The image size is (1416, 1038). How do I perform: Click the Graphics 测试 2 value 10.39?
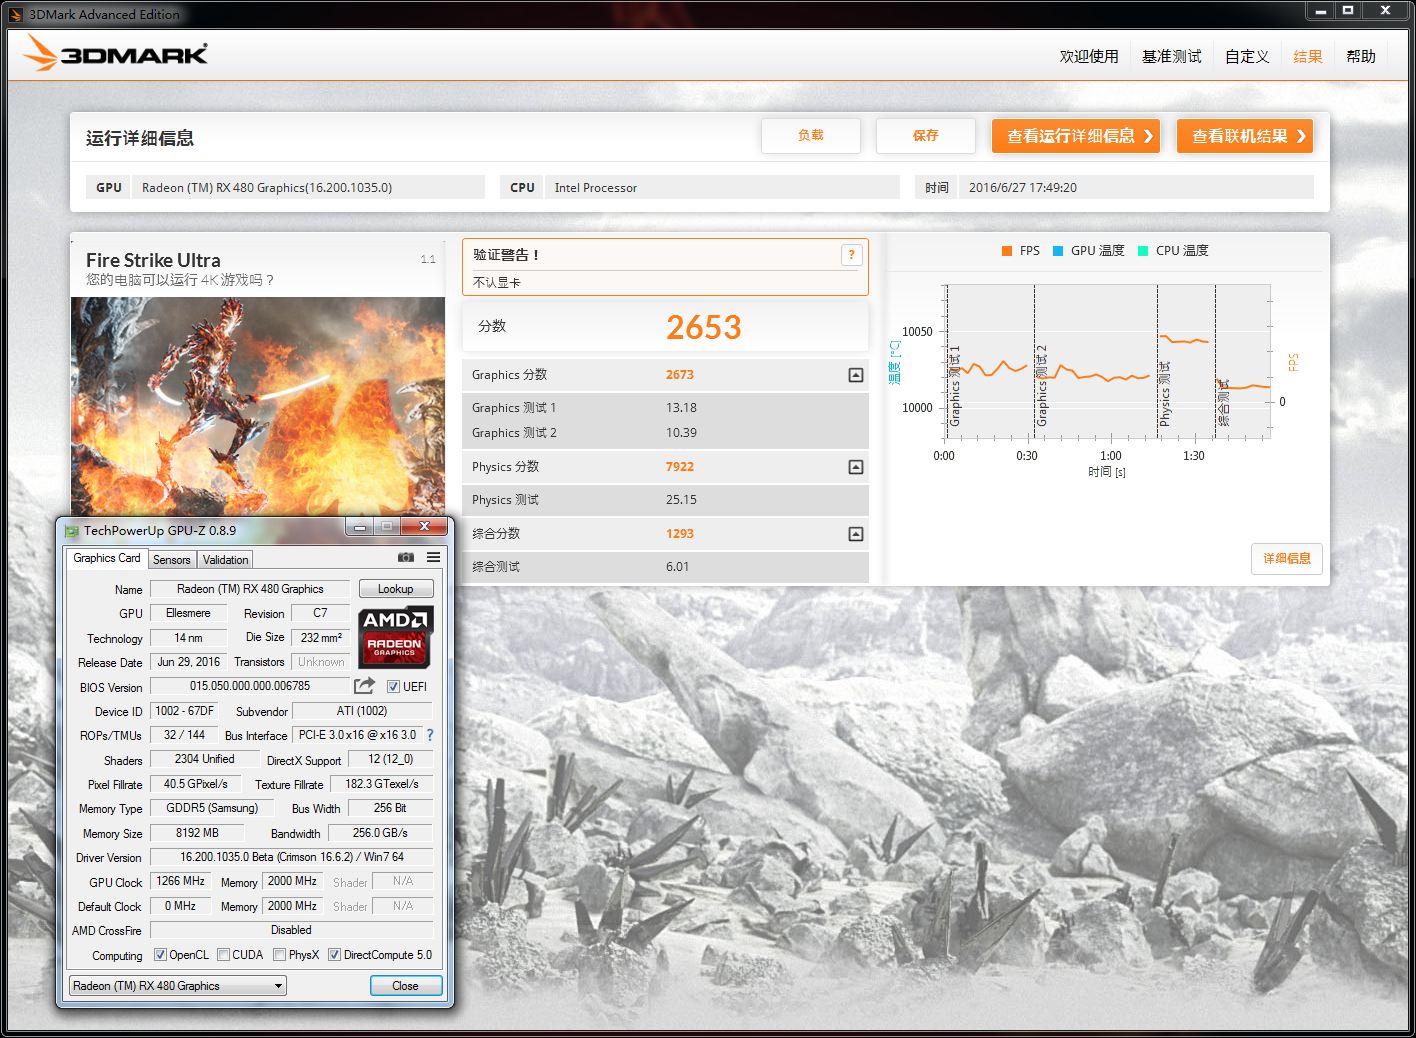pyautogui.click(x=682, y=433)
